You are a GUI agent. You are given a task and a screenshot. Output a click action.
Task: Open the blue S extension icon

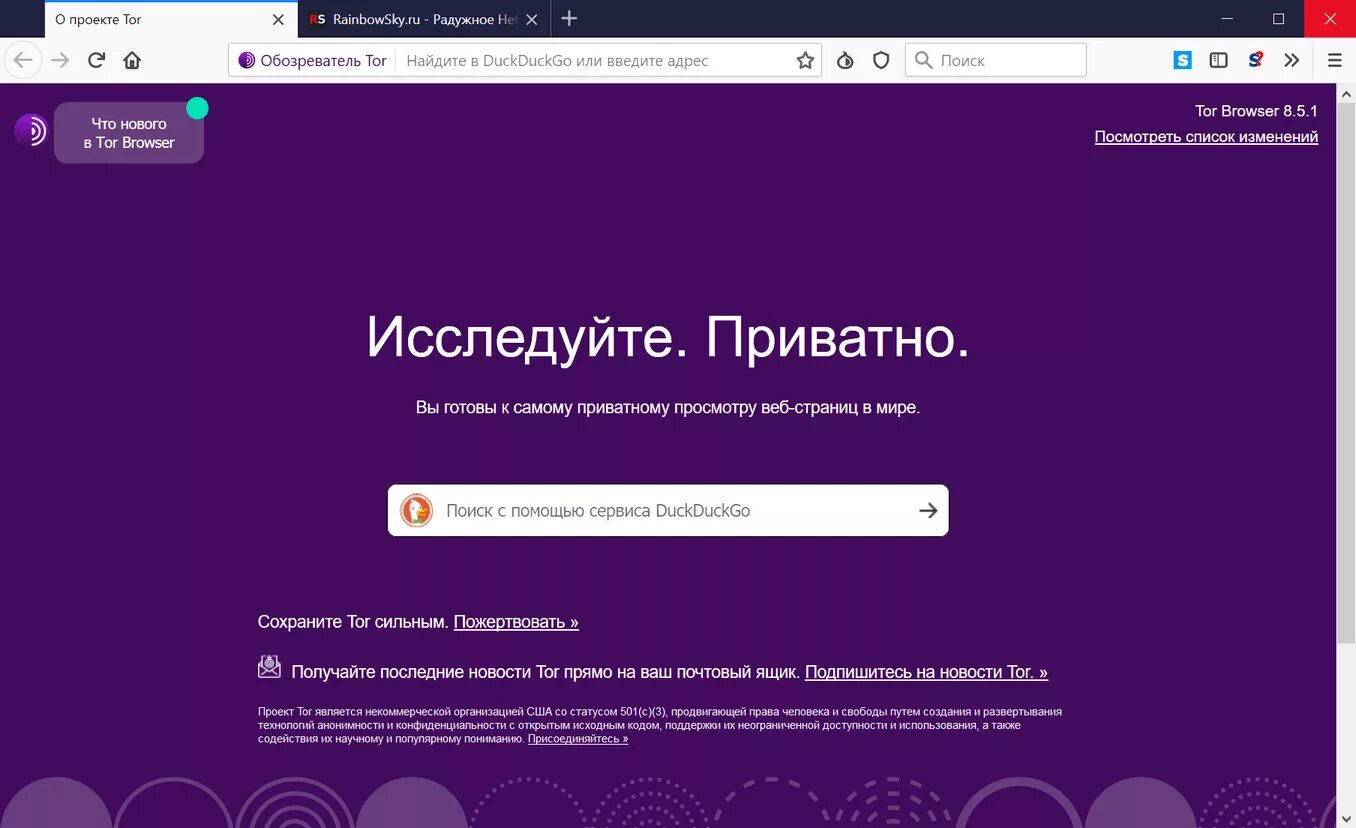1182,60
